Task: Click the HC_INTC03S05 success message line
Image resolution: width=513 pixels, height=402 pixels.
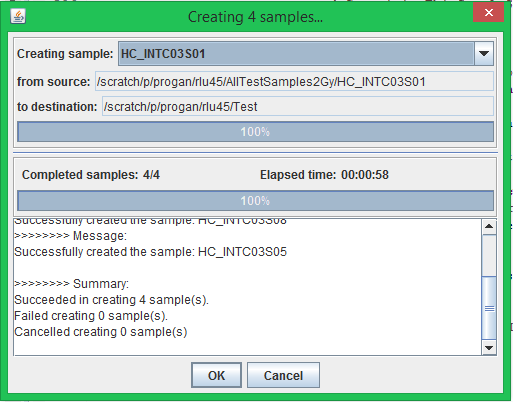Action: coord(150,252)
